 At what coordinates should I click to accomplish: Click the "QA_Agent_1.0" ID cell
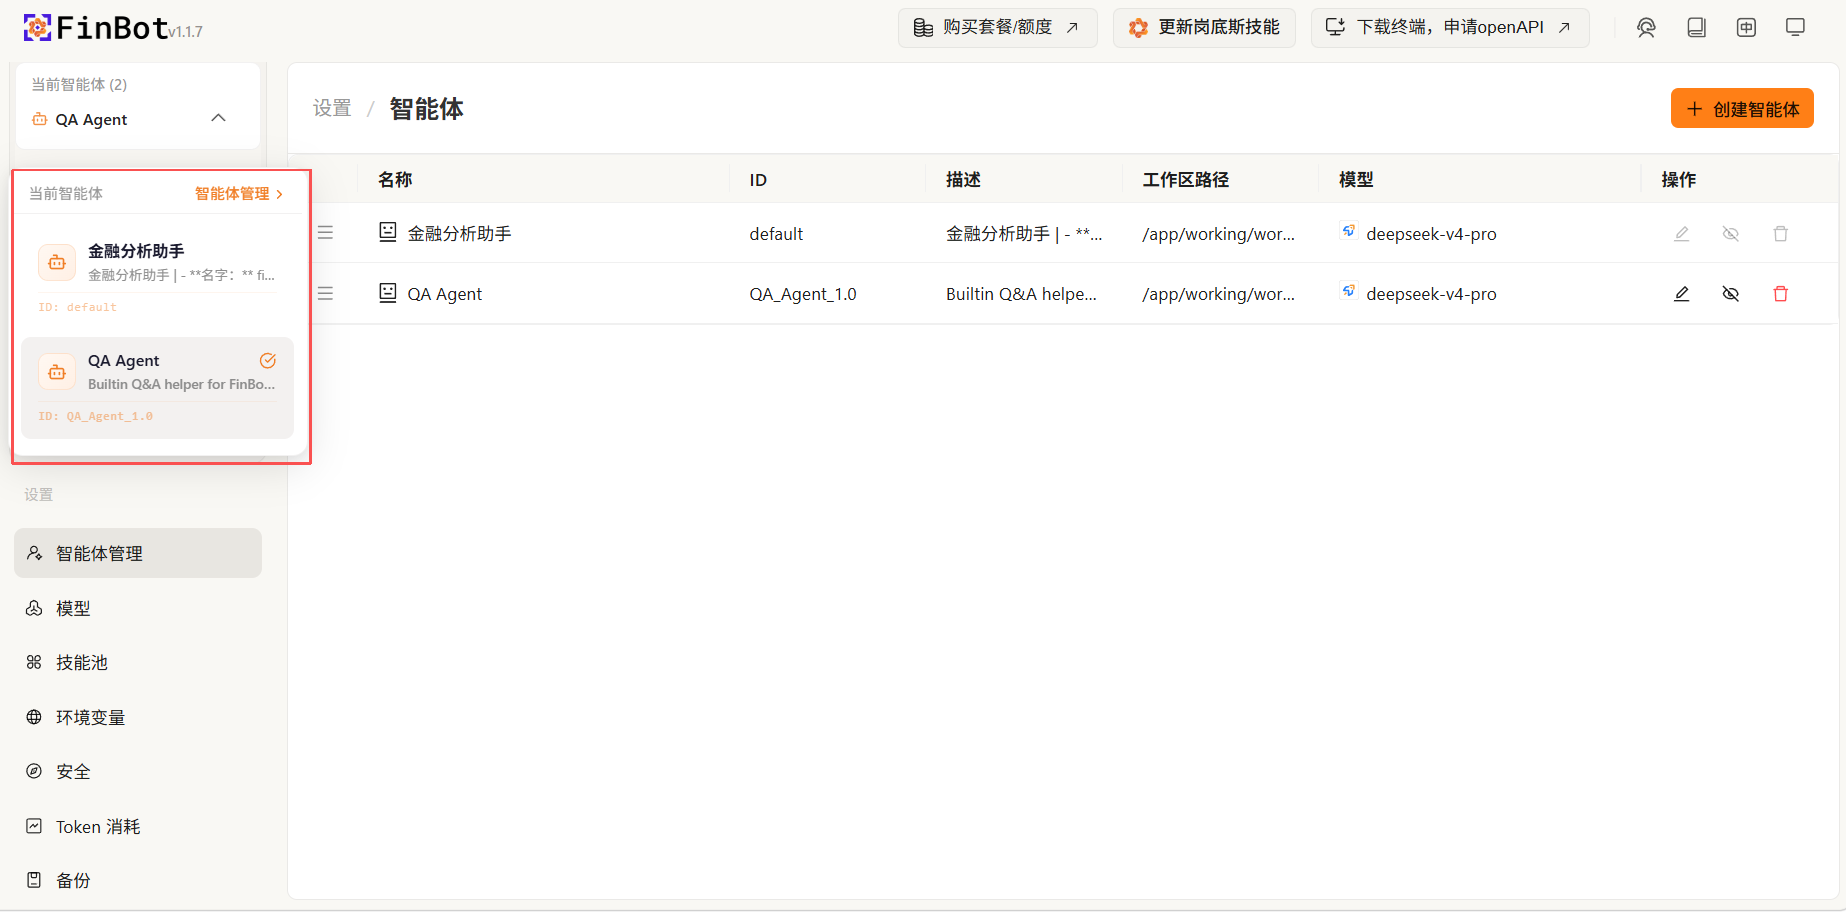[803, 294]
